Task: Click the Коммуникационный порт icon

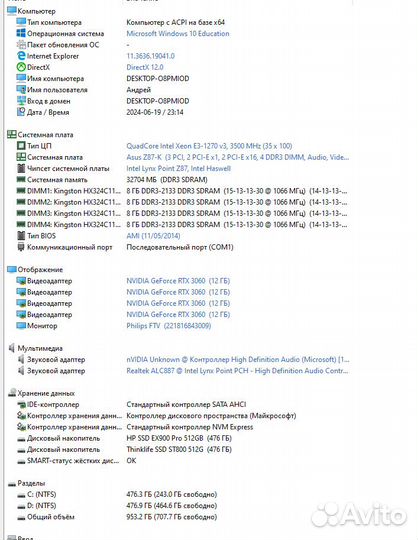Action: [x=21, y=247]
